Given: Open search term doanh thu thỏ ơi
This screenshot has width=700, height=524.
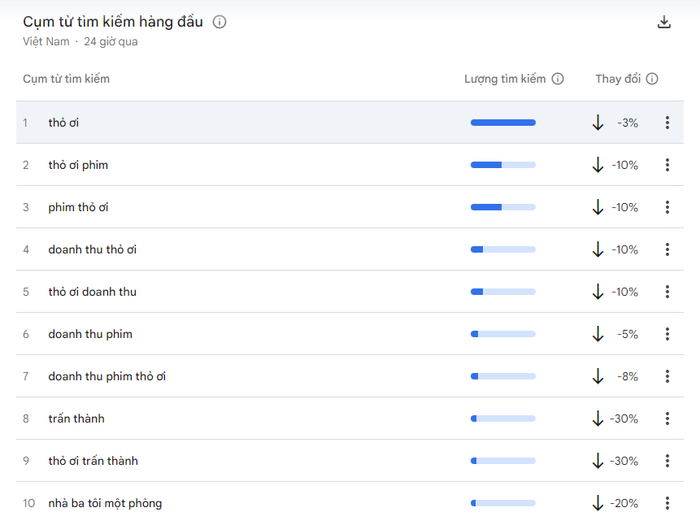Looking at the screenshot, I should (x=92, y=250).
